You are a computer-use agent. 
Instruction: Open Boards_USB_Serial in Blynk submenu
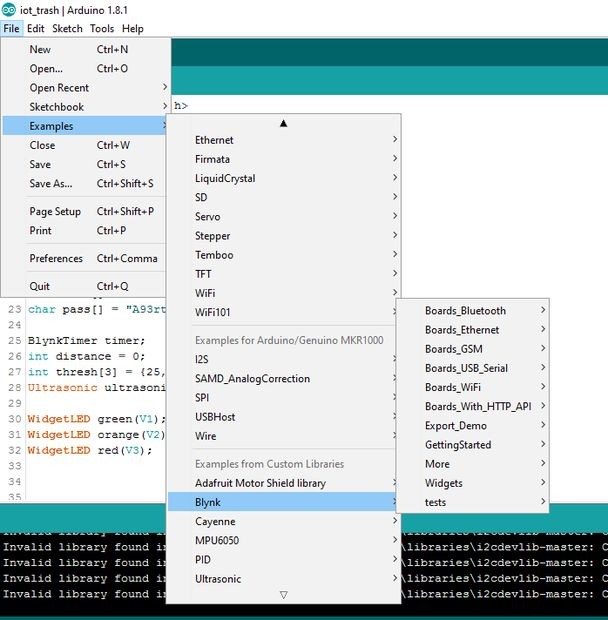(473, 368)
